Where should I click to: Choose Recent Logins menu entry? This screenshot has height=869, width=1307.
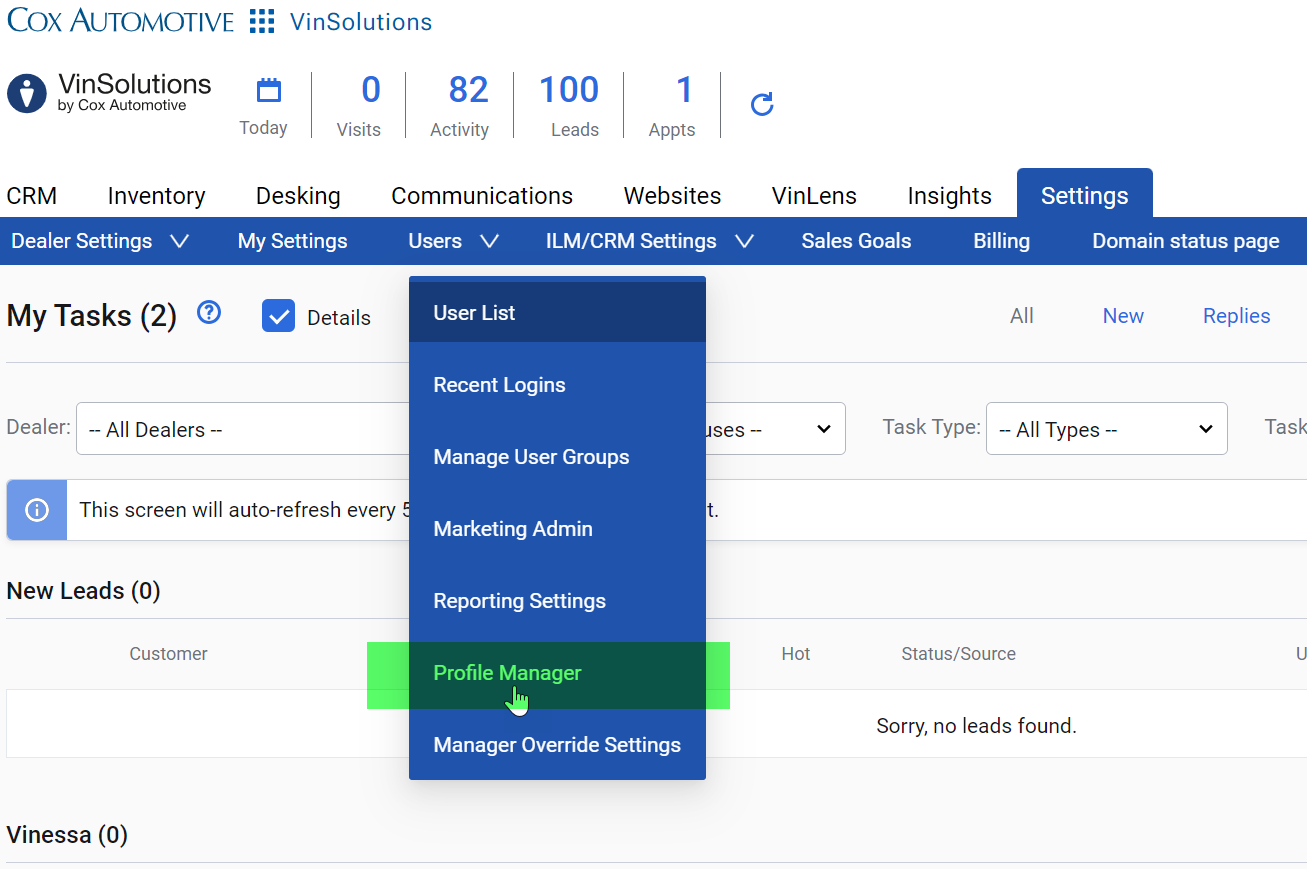pos(557,385)
